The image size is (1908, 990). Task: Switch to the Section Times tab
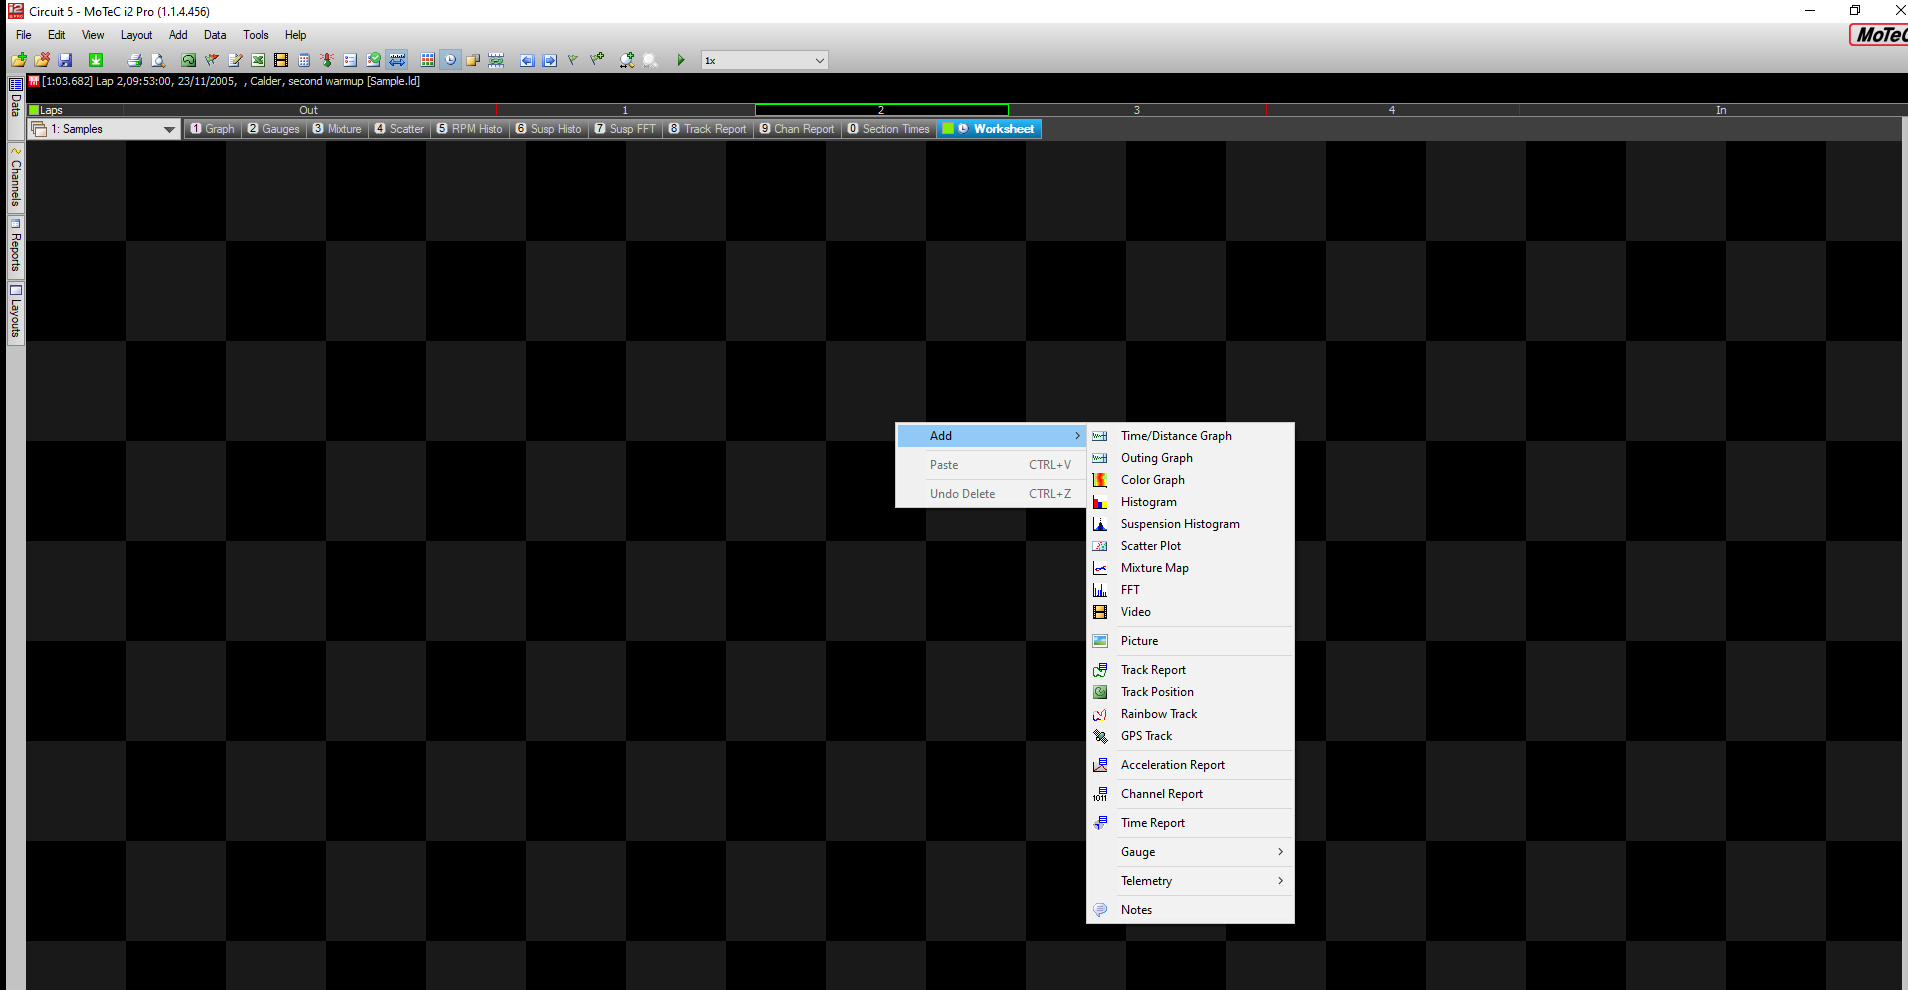pyautogui.click(x=889, y=129)
